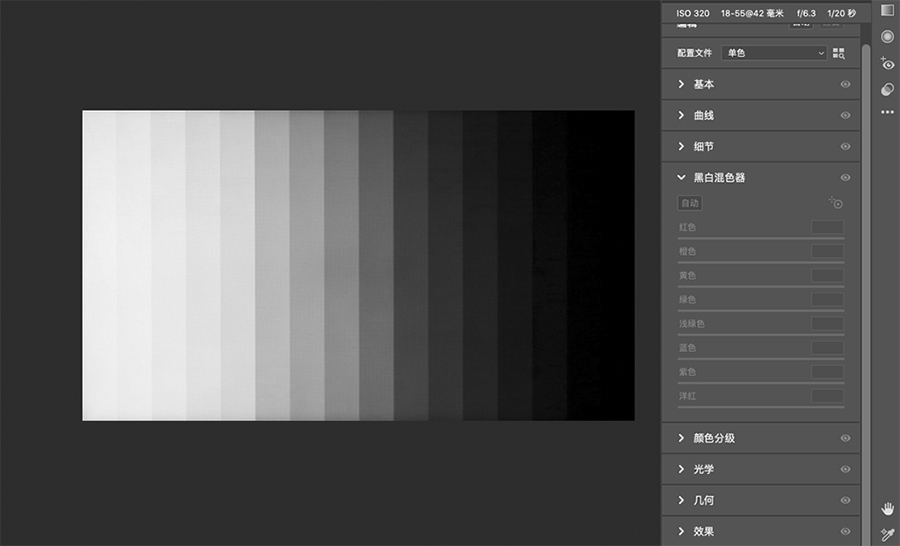The width and height of the screenshot is (900, 546).
Task: Activate the B&W mixer targeted adjustment tool
Action: 836,203
